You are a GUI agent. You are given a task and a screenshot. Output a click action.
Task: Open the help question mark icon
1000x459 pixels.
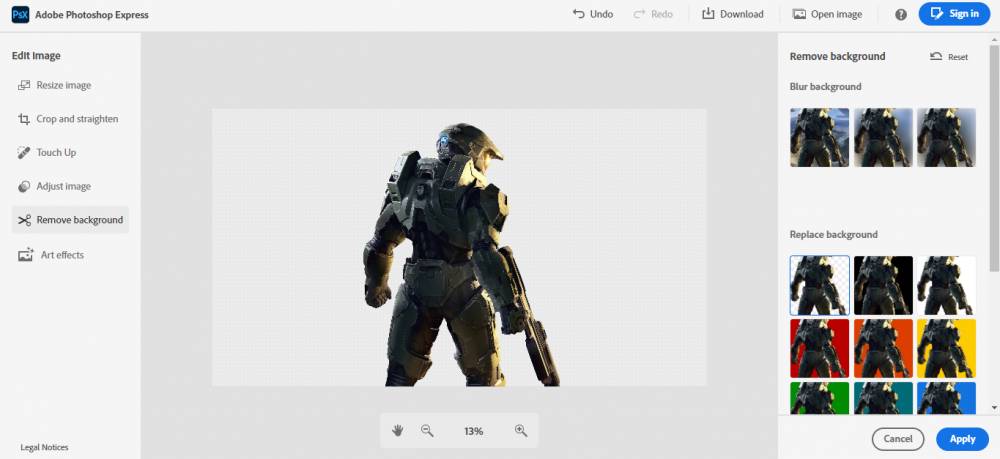(901, 14)
